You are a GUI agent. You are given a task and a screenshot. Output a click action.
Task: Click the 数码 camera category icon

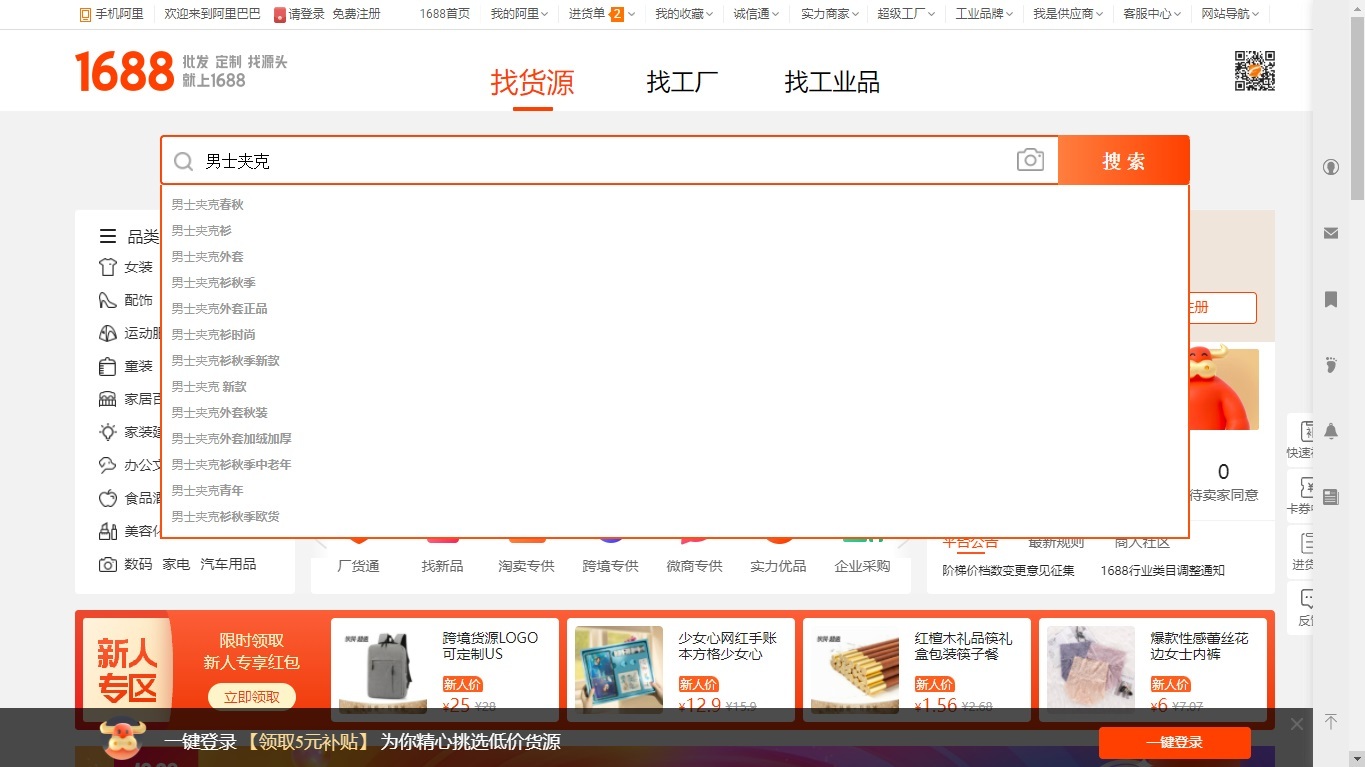pos(108,564)
